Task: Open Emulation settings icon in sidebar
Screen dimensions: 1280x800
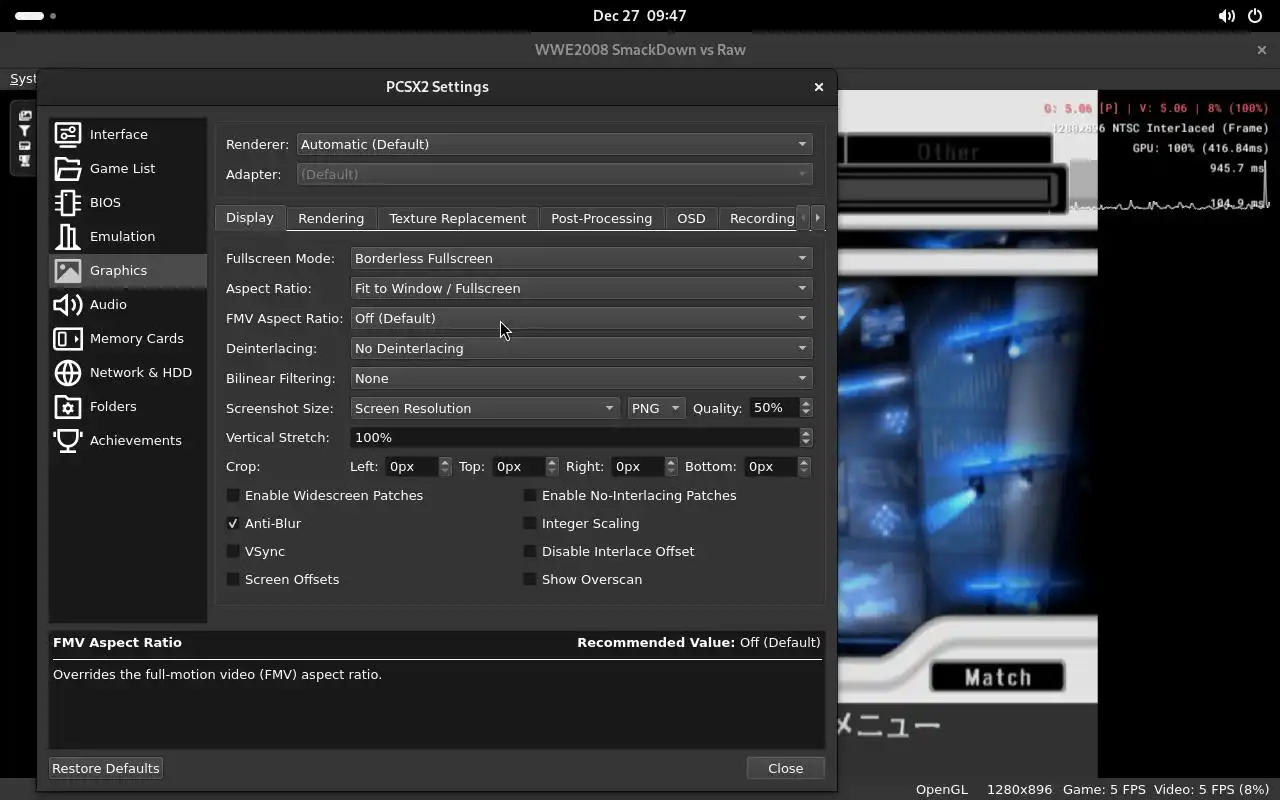Action: click(68, 236)
